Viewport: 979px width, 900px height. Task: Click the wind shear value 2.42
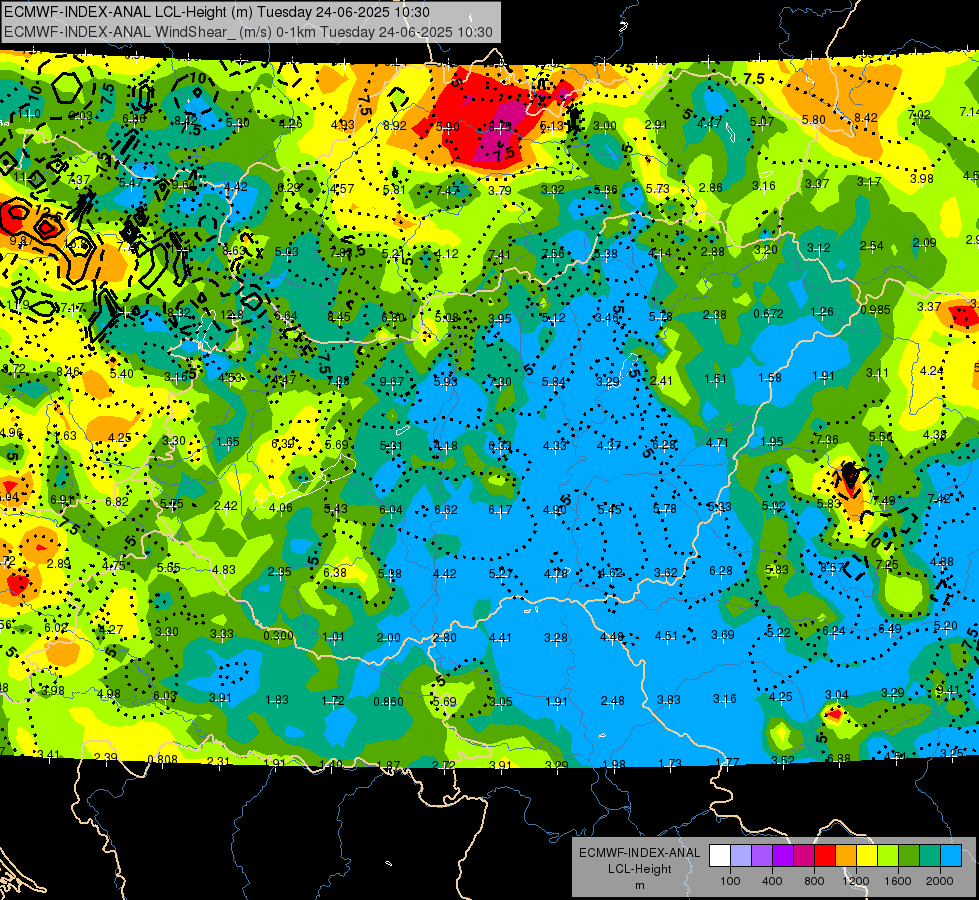pyautogui.click(x=225, y=506)
